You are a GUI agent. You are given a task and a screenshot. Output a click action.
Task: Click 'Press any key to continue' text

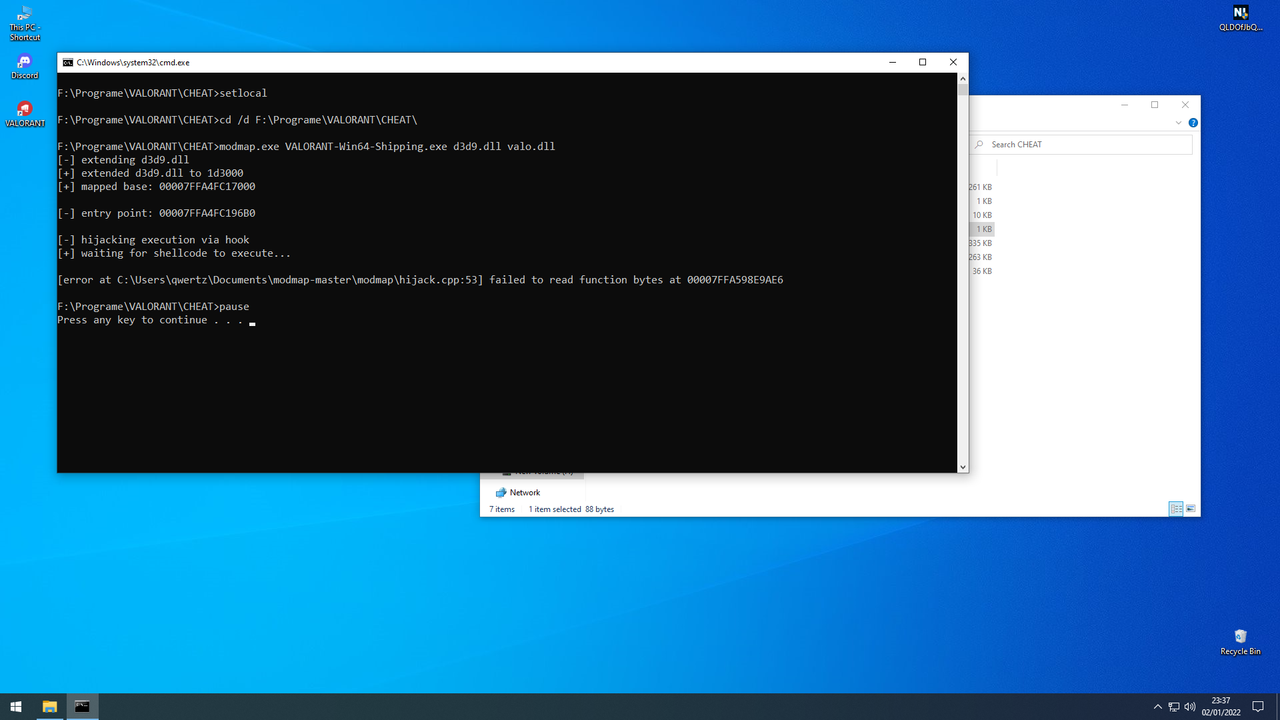[x=150, y=320]
